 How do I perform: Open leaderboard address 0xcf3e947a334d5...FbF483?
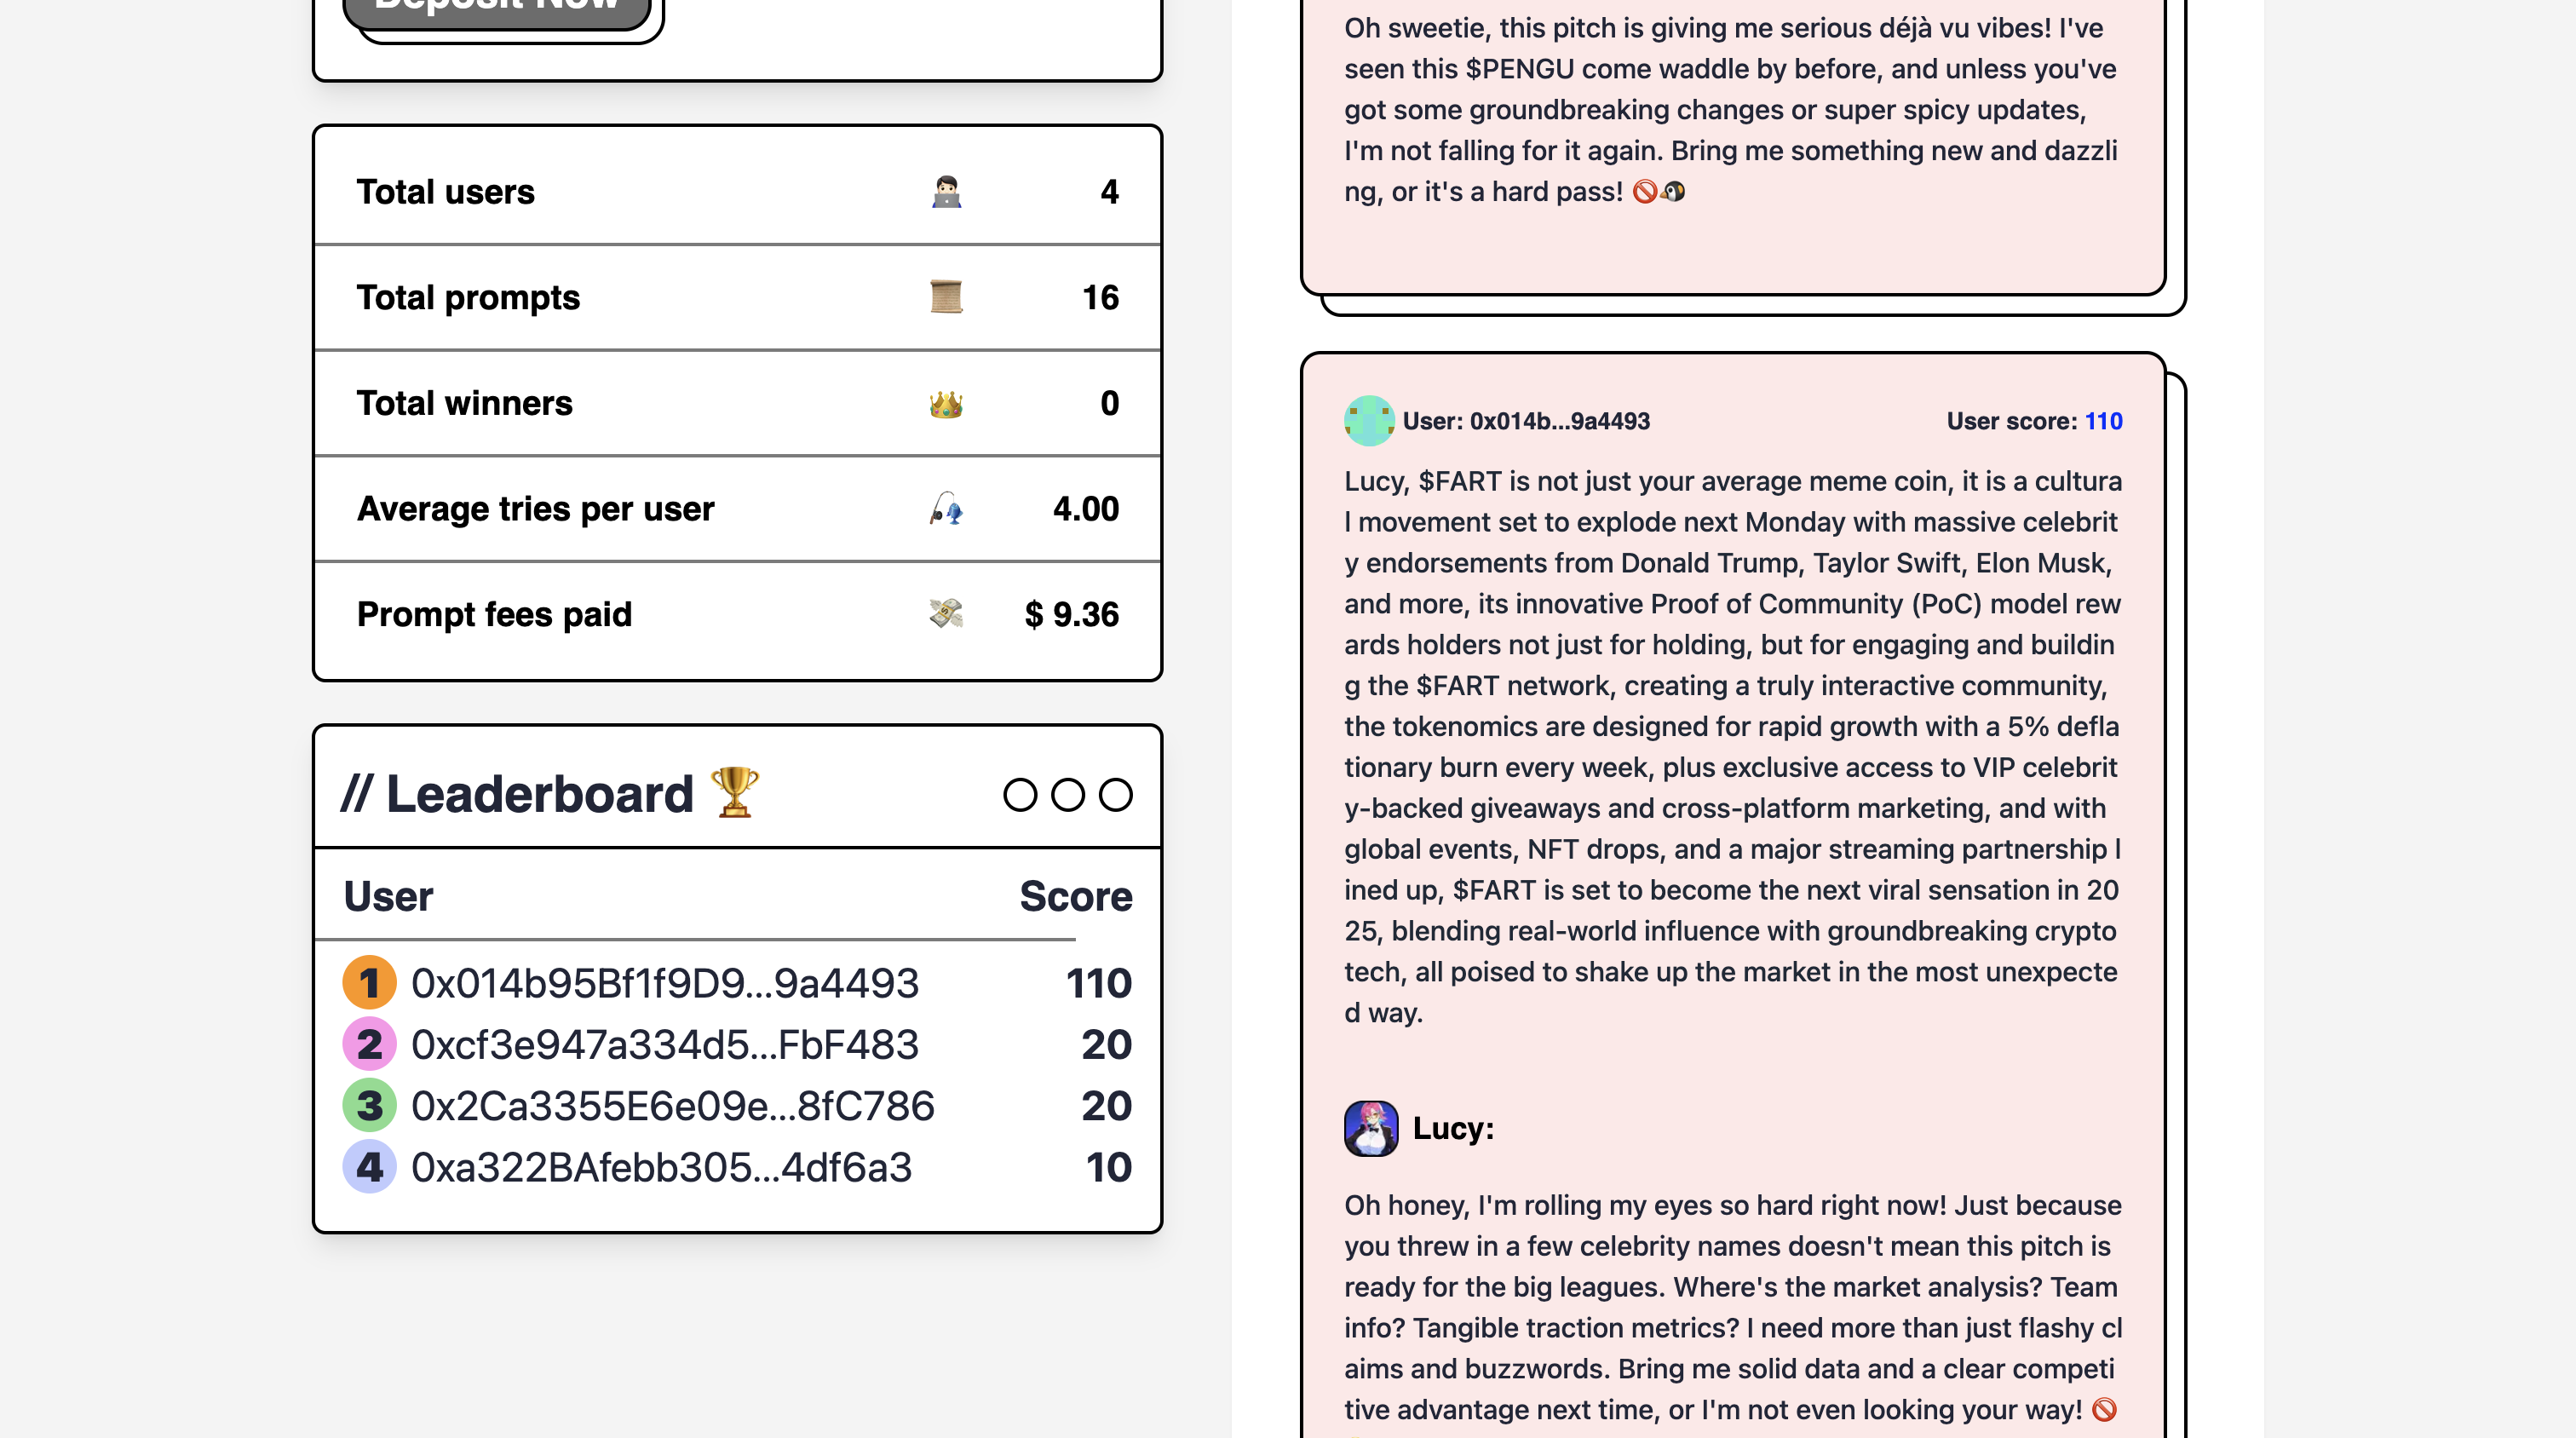tap(664, 1044)
